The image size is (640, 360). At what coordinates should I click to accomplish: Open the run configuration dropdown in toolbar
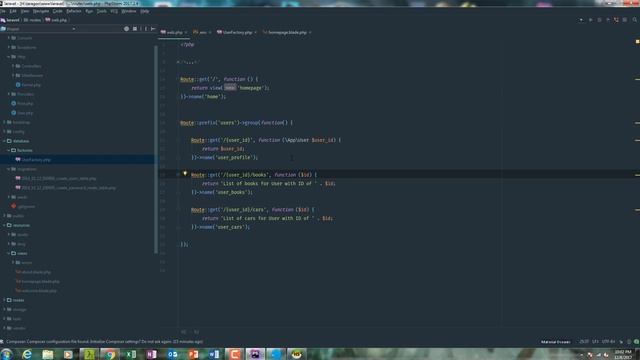tap(581, 20)
